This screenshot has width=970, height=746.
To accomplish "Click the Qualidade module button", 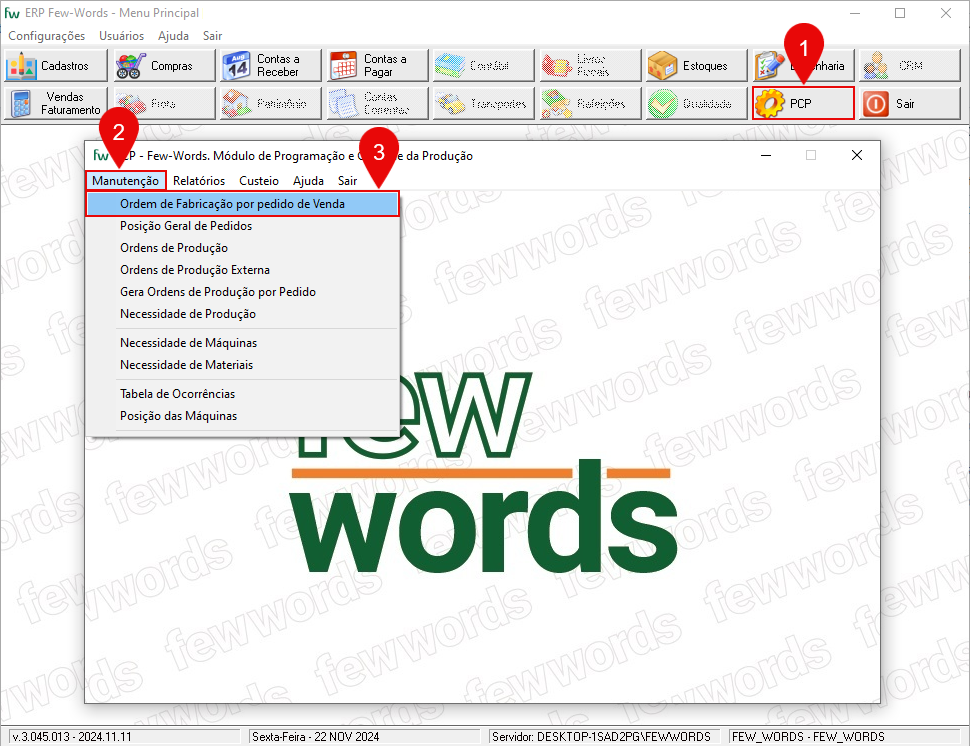I will pos(697,103).
